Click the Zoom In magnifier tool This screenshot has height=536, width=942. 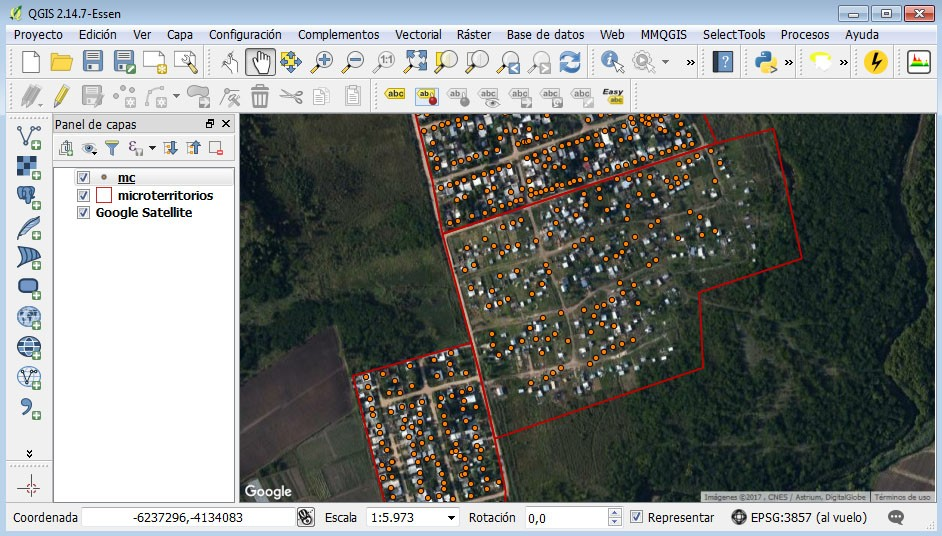pos(322,62)
